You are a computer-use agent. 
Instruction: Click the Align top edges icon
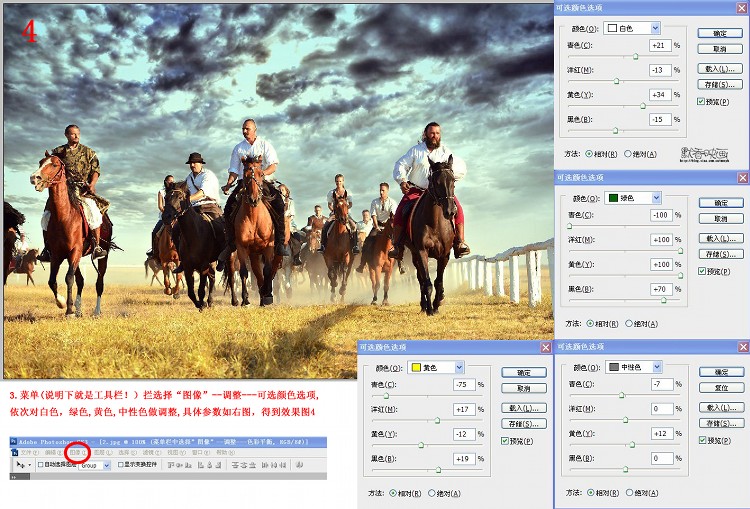(171, 465)
